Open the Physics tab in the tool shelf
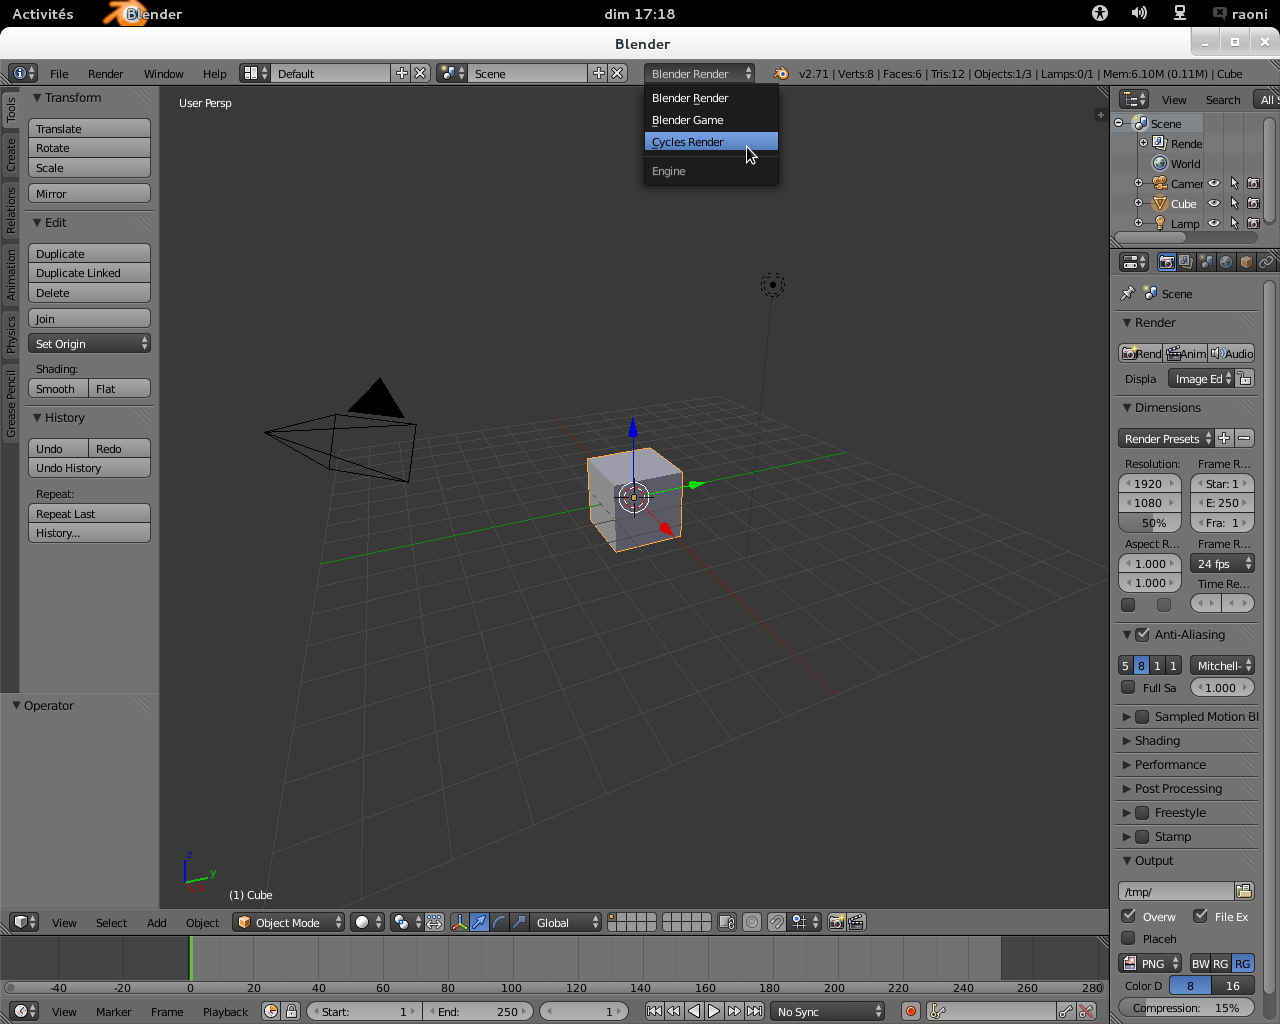Viewport: 1280px width, 1024px height. point(11,334)
